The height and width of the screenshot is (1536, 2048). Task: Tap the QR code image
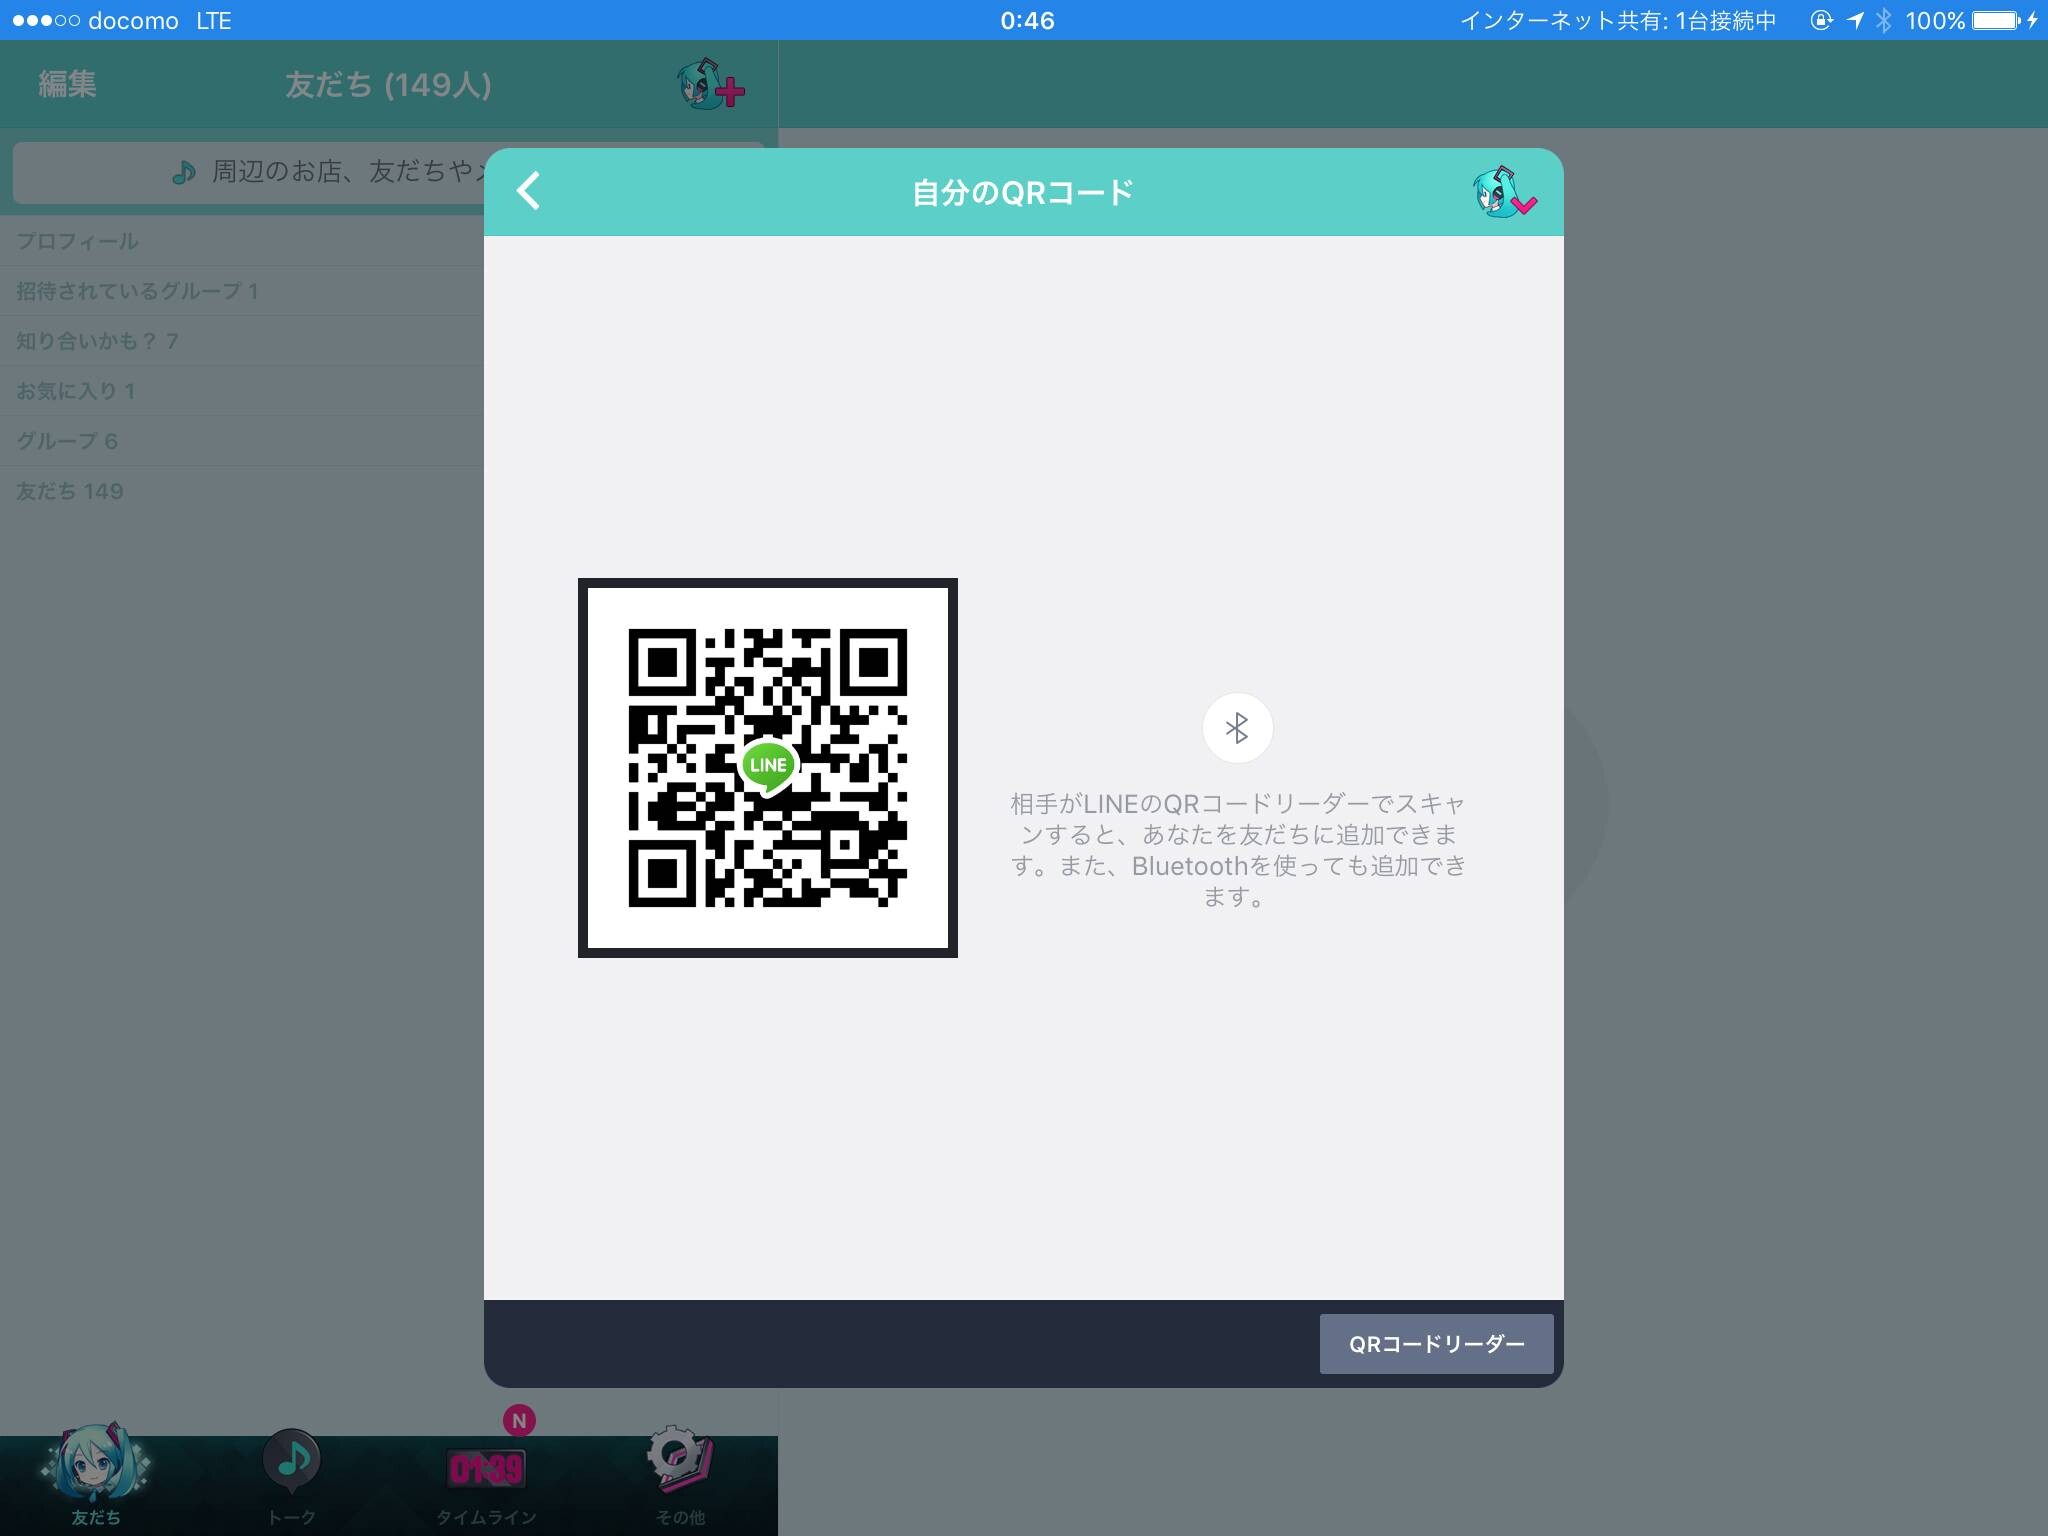click(x=768, y=768)
